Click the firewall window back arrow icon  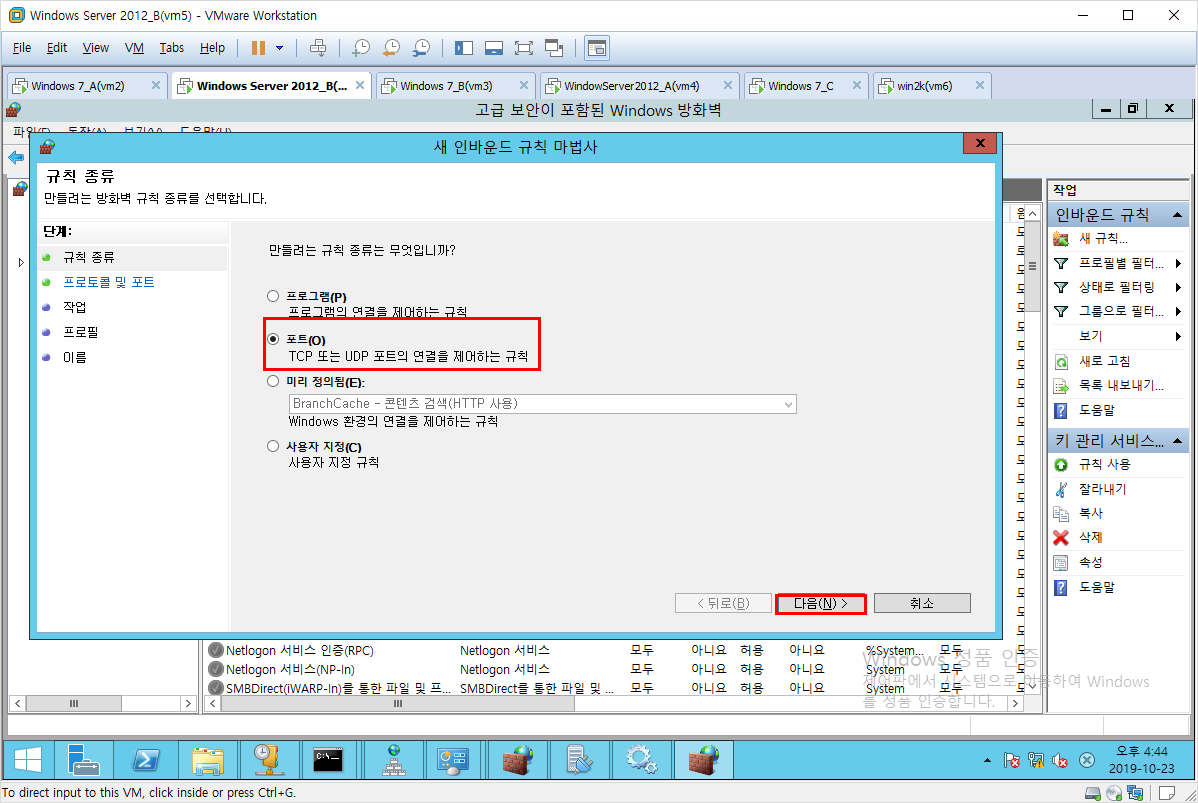(16, 157)
